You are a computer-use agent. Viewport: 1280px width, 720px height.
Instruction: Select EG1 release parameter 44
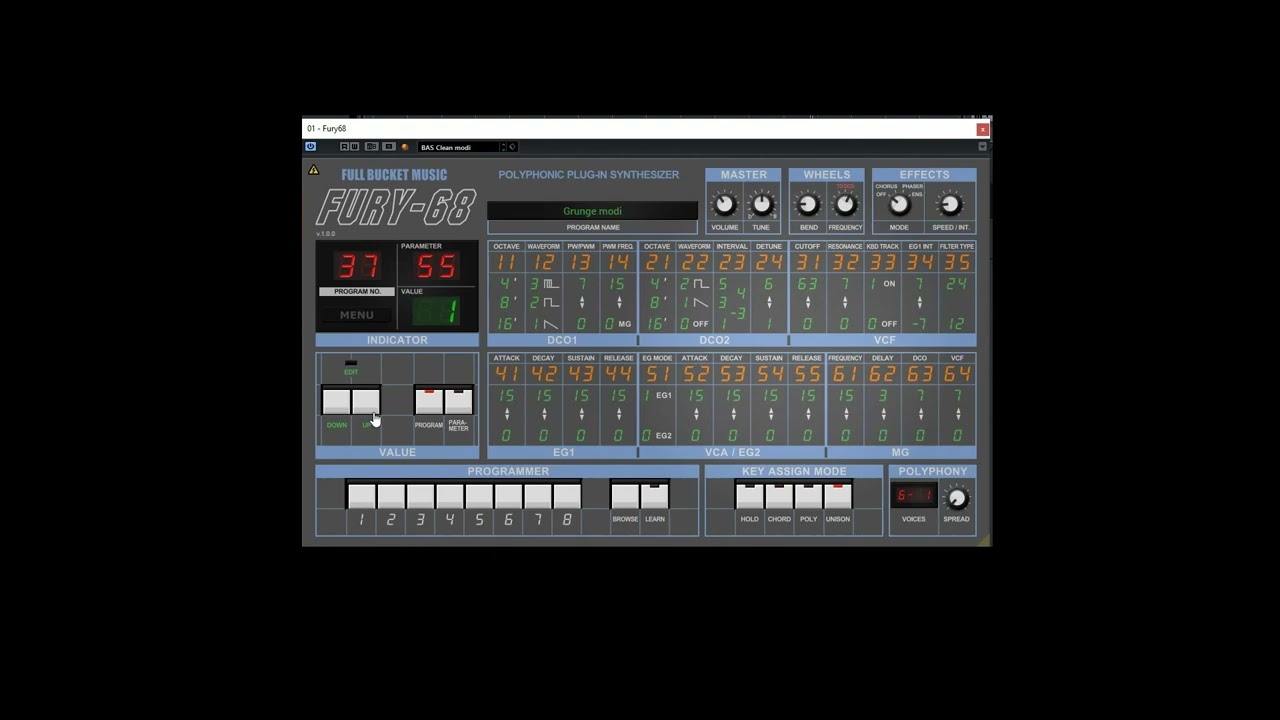(x=618, y=375)
